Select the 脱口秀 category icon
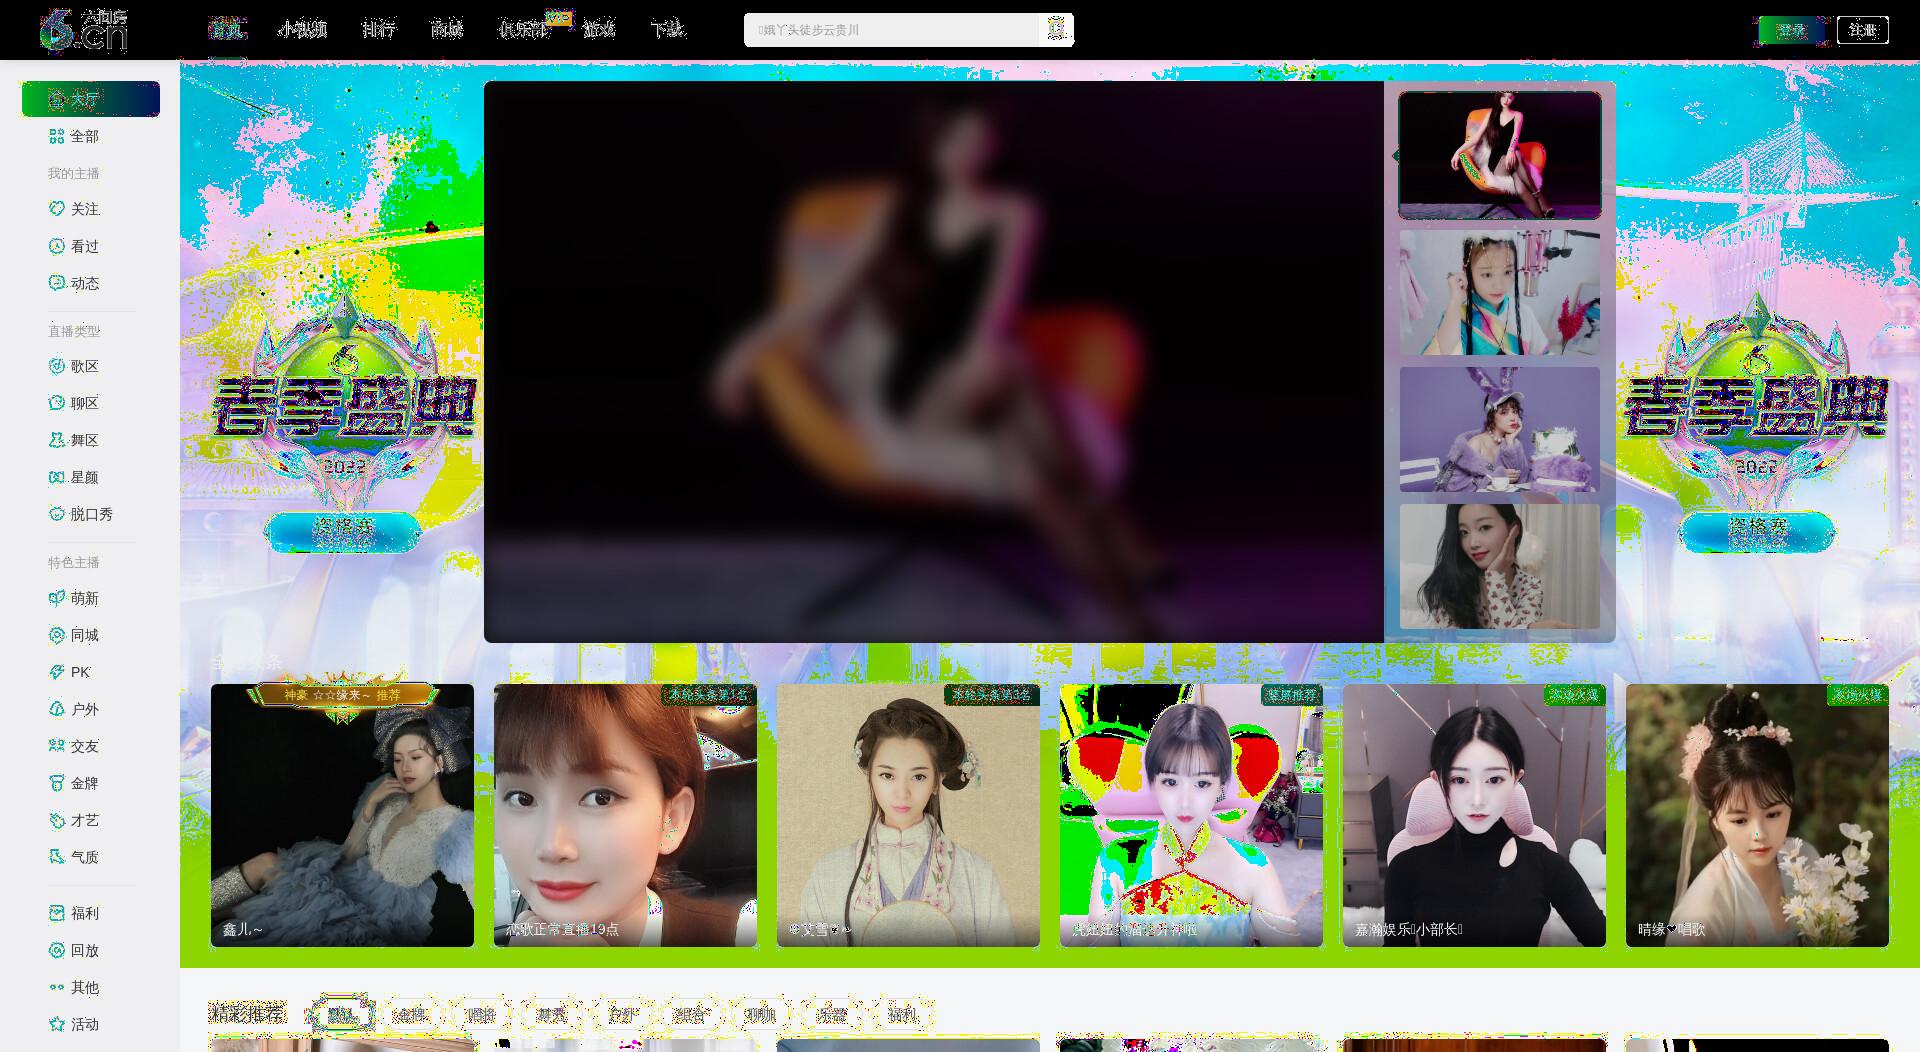 (57, 514)
